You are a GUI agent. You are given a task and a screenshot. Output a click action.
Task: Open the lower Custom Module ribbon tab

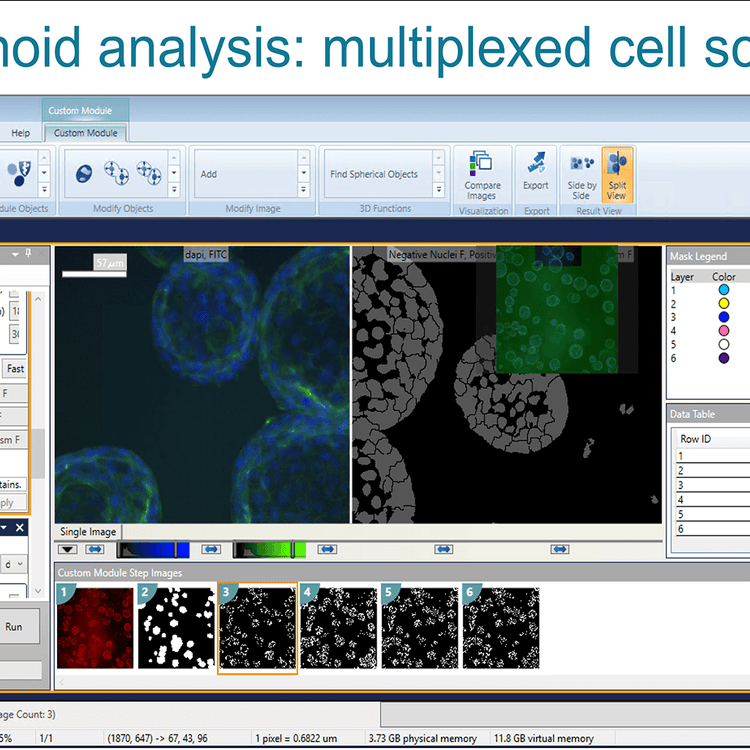click(86, 133)
